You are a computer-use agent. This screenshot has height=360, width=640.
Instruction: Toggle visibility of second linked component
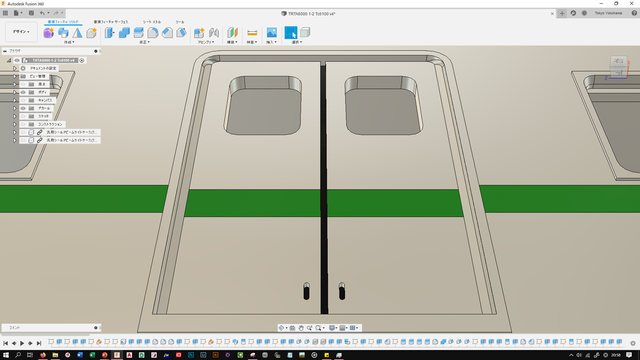tap(23, 140)
